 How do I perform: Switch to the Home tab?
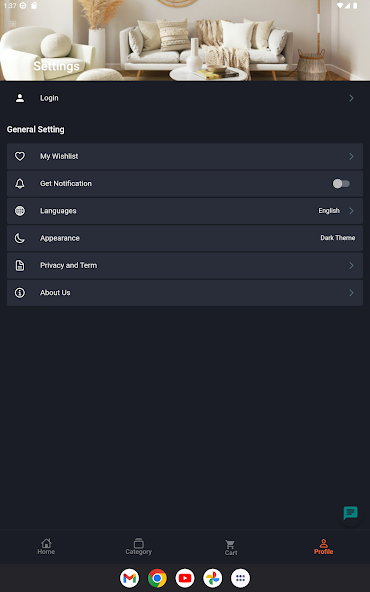coord(46,546)
